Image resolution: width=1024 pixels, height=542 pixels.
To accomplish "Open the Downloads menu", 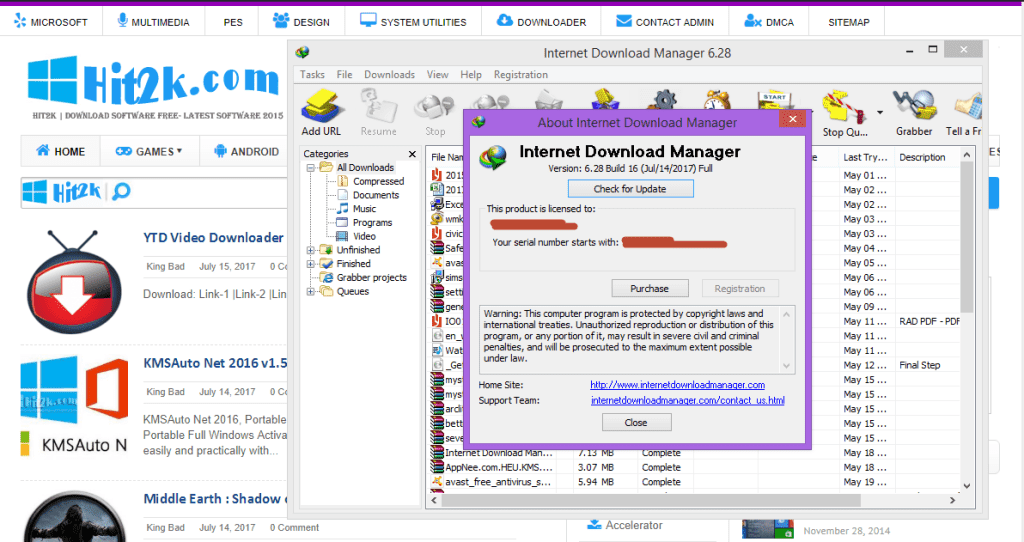I will (x=389, y=74).
